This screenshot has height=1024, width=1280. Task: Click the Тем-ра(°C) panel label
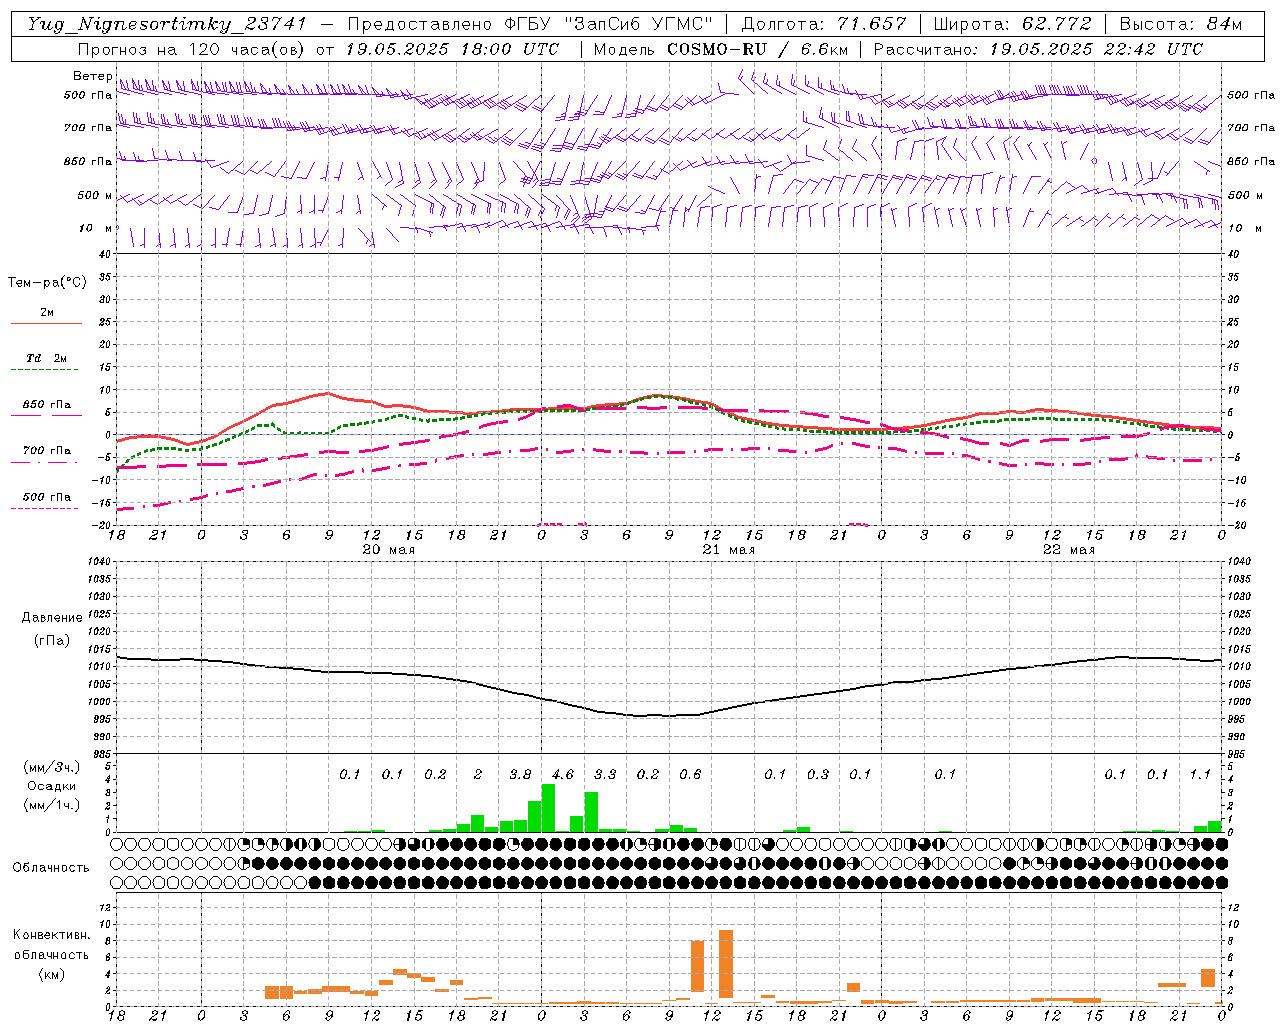pyautogui.click(x=47, y=283)
